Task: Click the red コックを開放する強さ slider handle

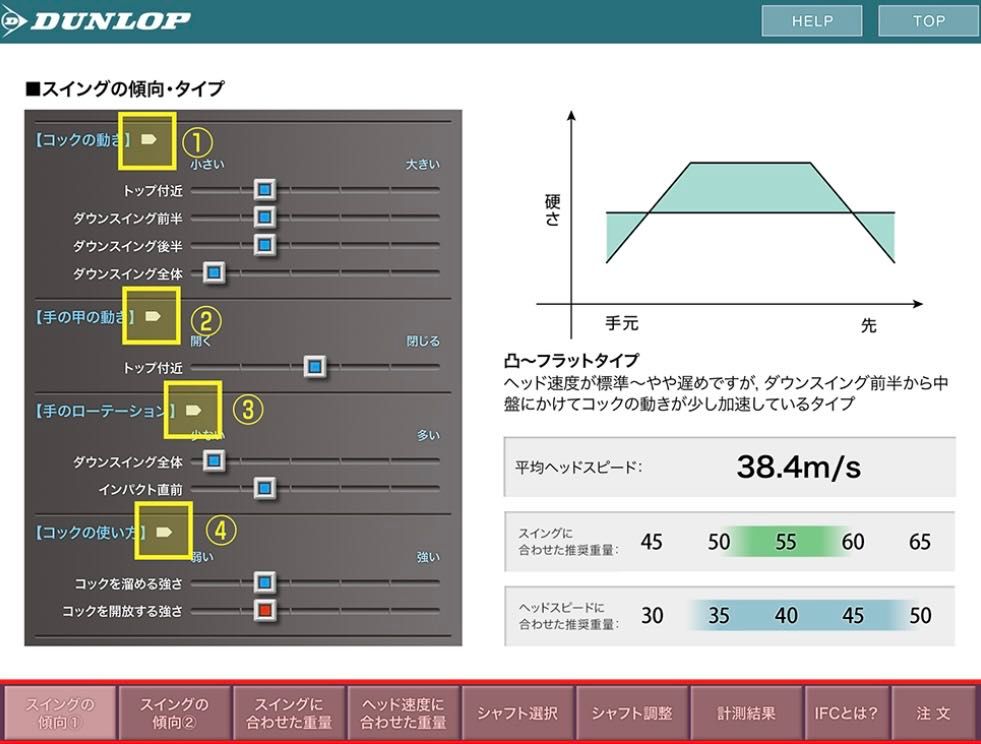Action: (264, 610)
